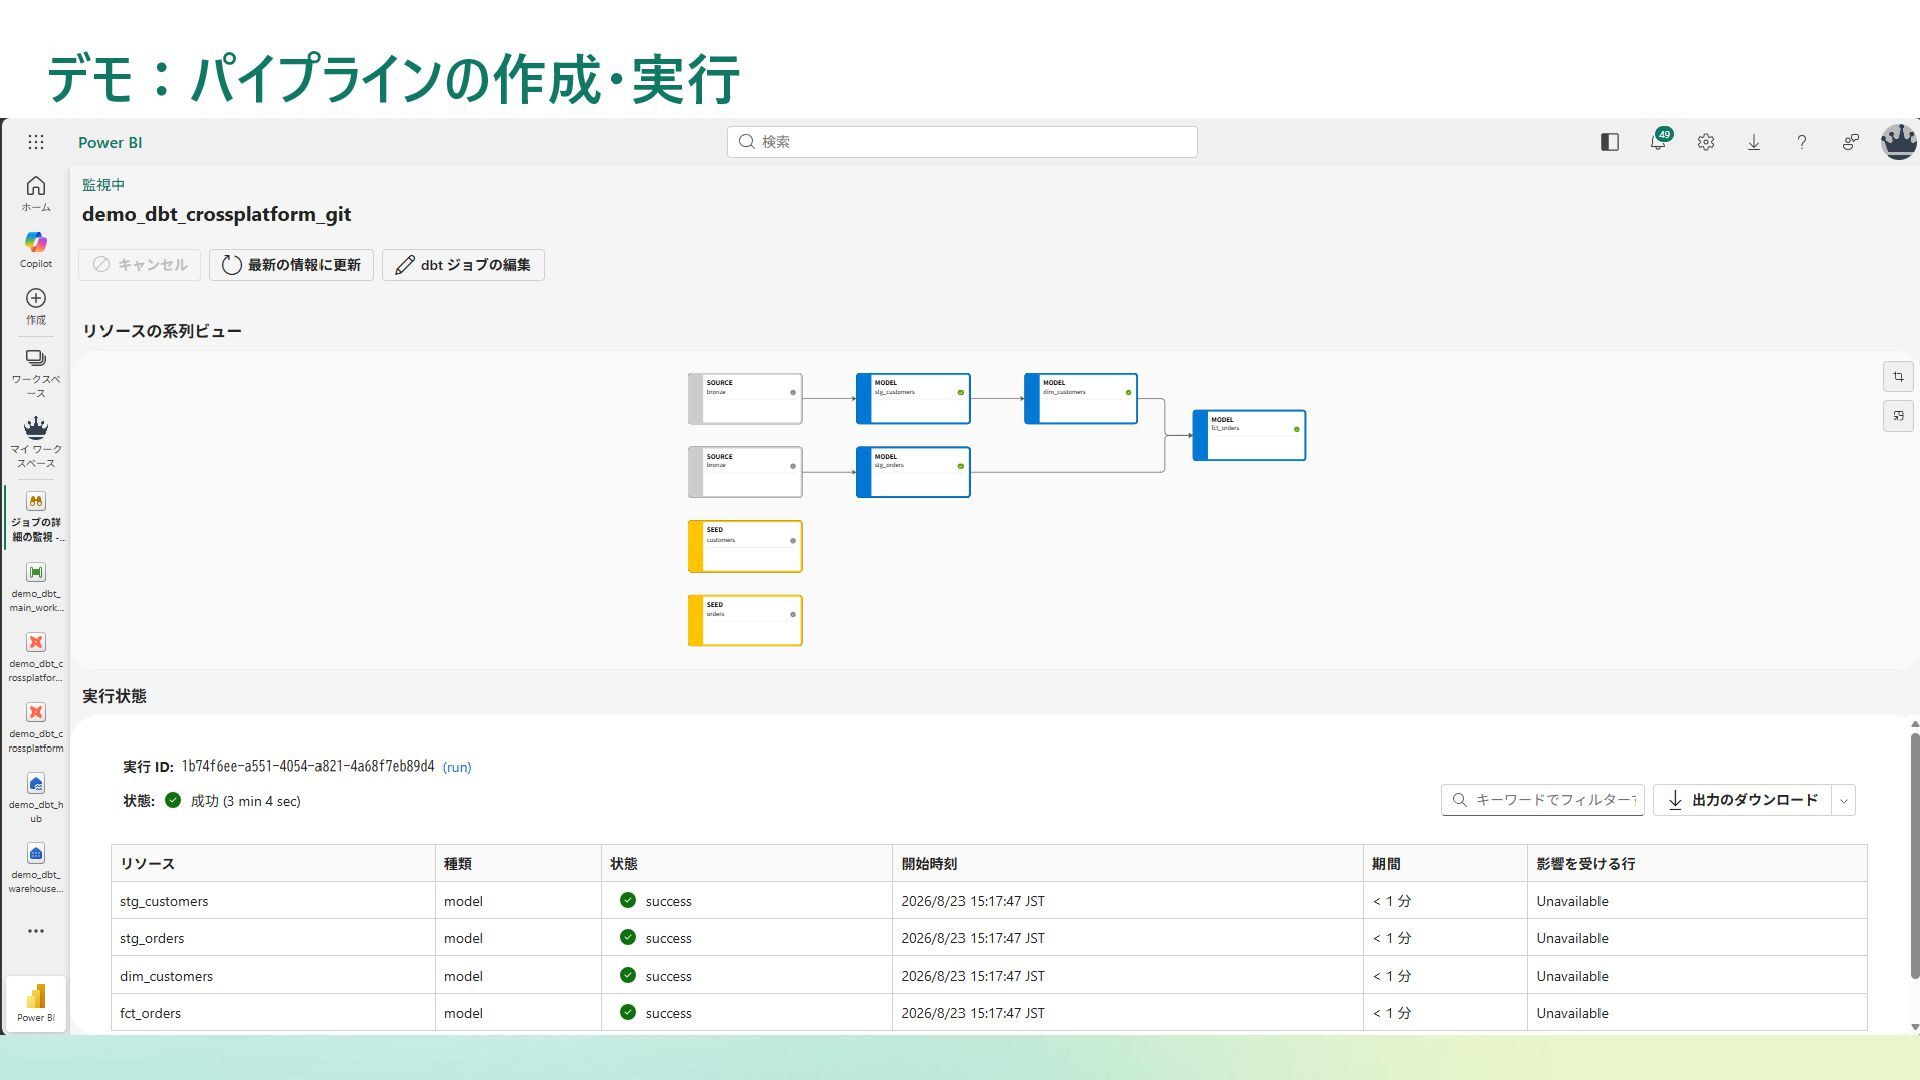Go to ホーム in the sidebar
This screenshot has height=1080, width=1920.
pos(36,193)
